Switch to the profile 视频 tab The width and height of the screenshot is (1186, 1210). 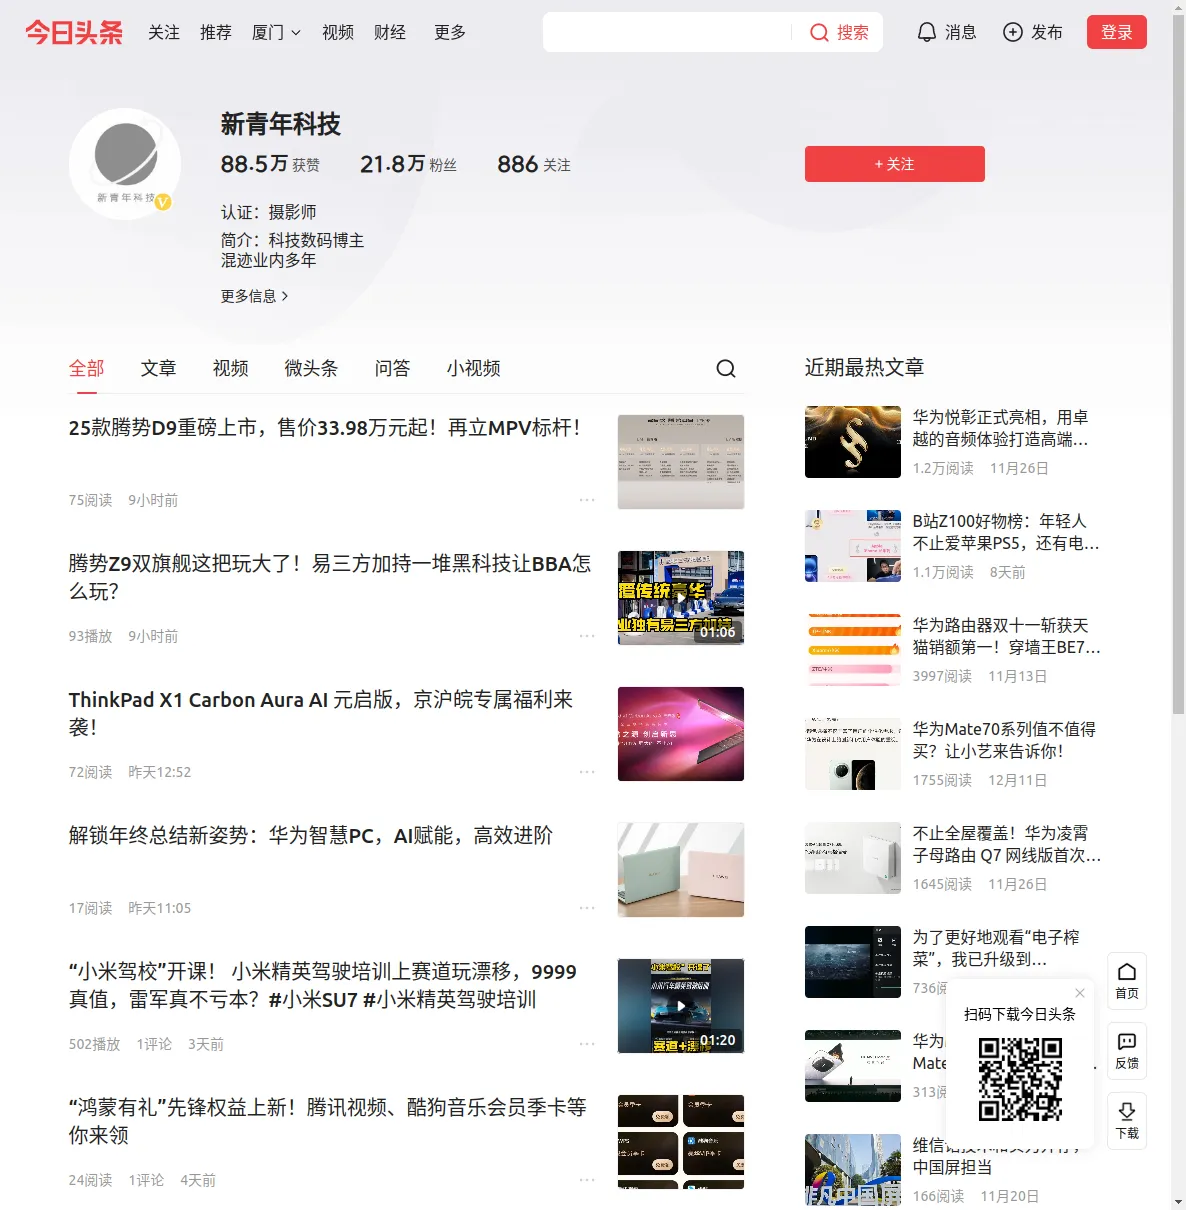click(231, 369)
